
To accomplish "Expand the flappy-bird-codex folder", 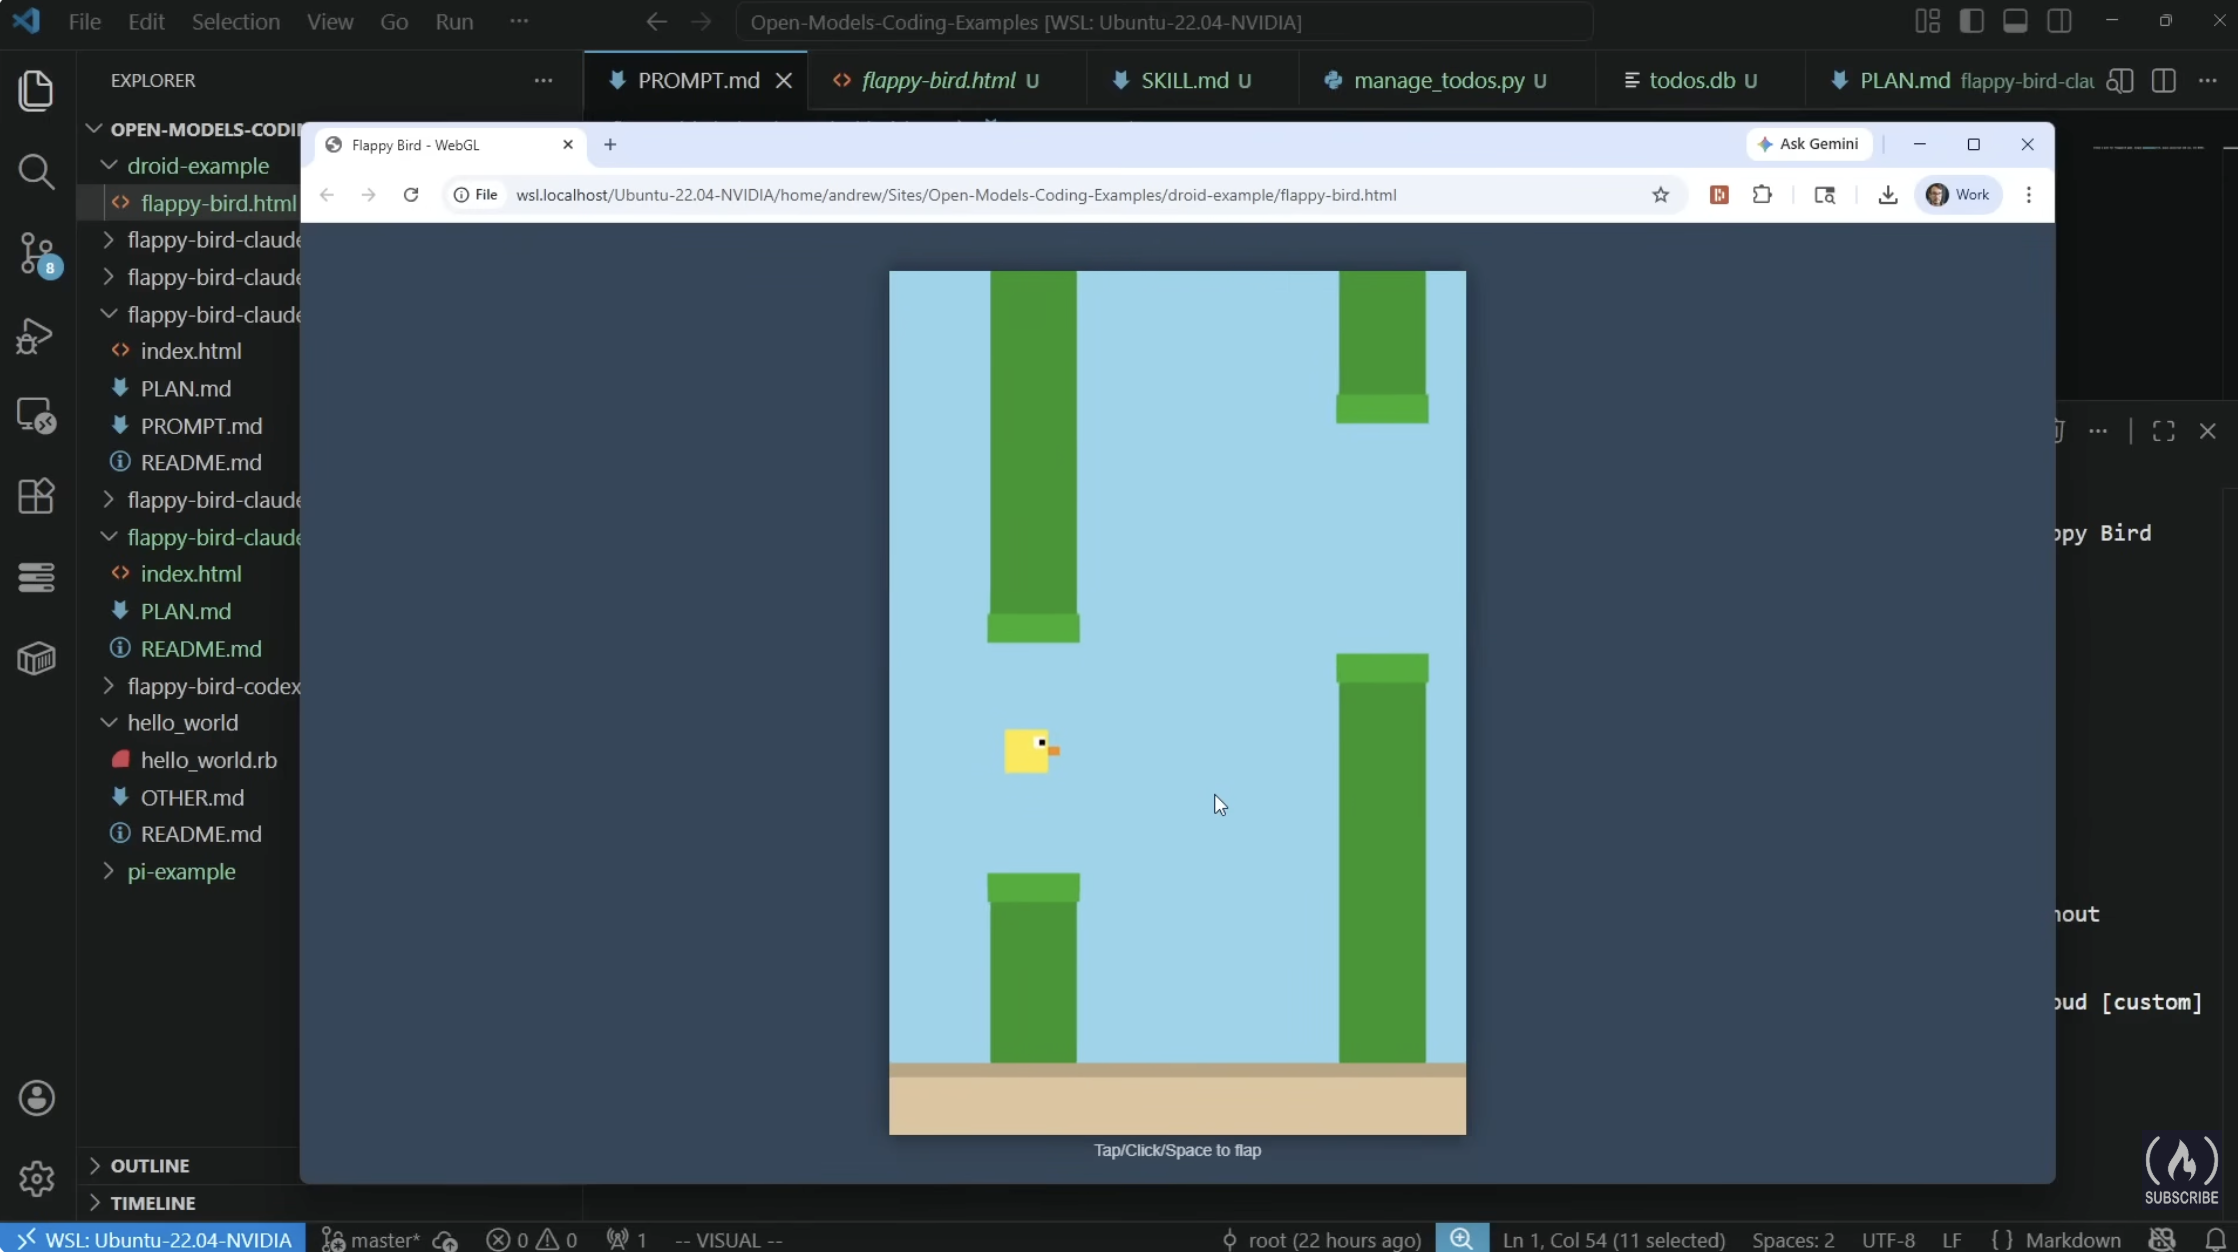I will pyautogui.click(x=213, y=686).
